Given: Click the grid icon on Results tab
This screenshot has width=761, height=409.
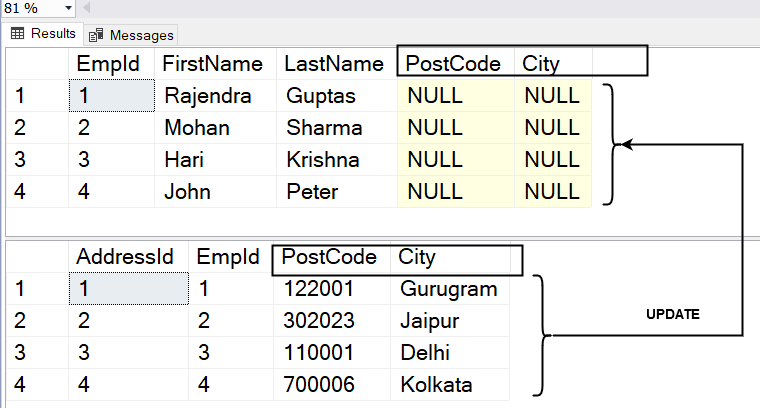Looking at the screenshot, I should pos(17,33).
